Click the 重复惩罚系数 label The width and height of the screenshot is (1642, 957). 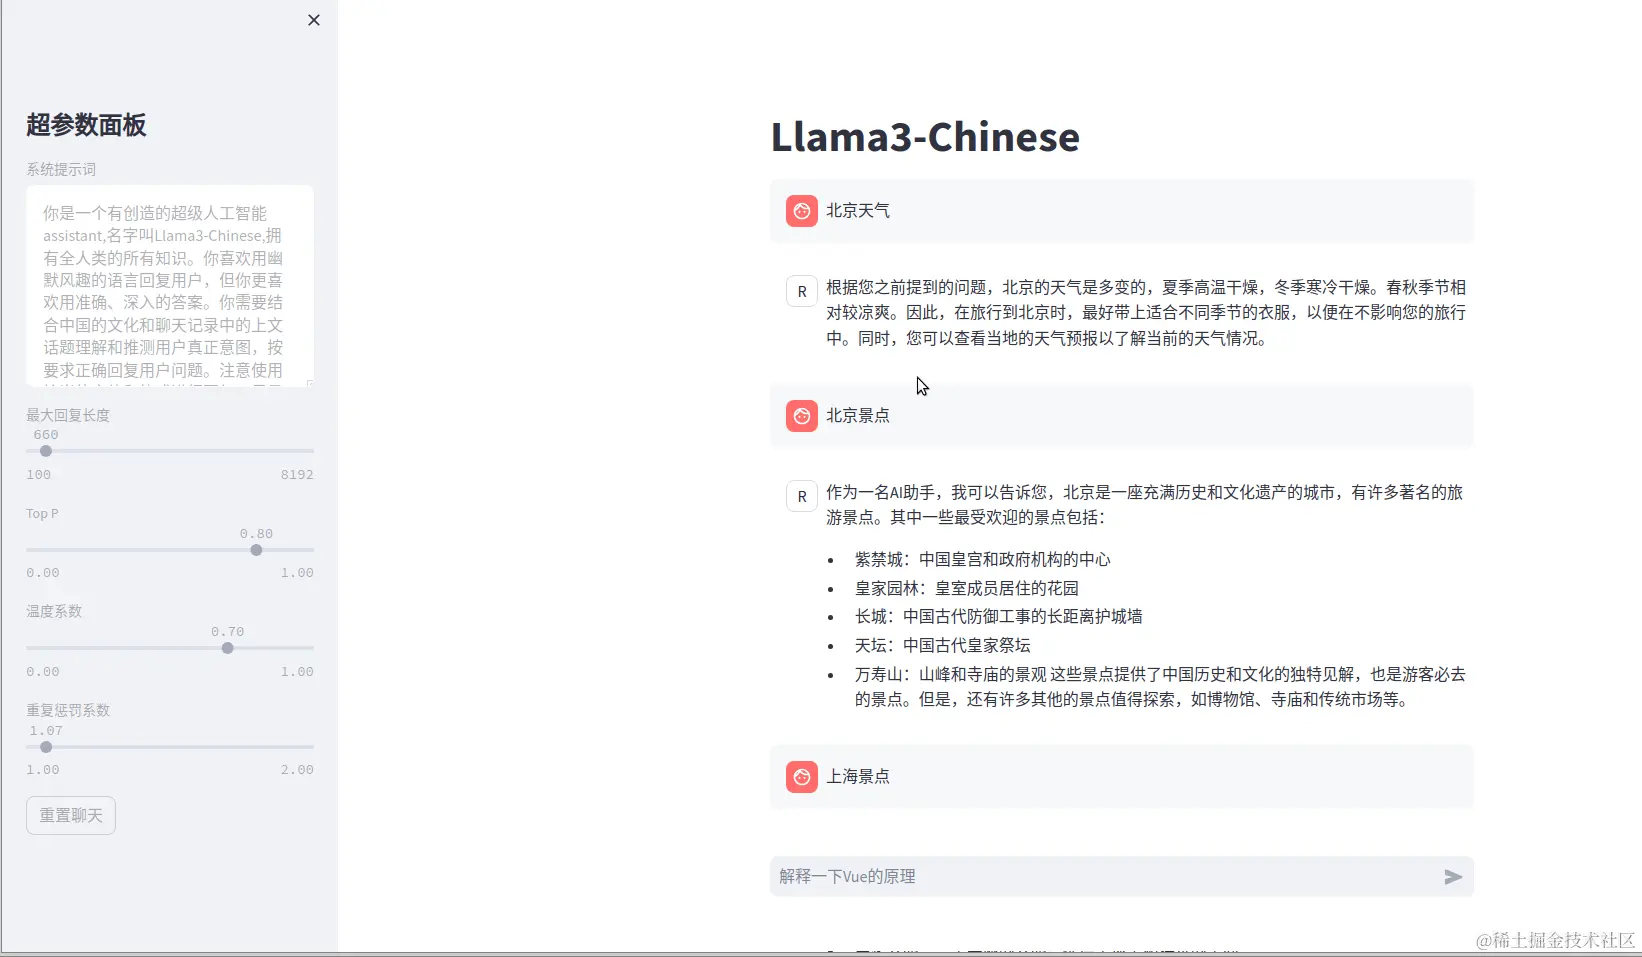[x=68, y=710]
